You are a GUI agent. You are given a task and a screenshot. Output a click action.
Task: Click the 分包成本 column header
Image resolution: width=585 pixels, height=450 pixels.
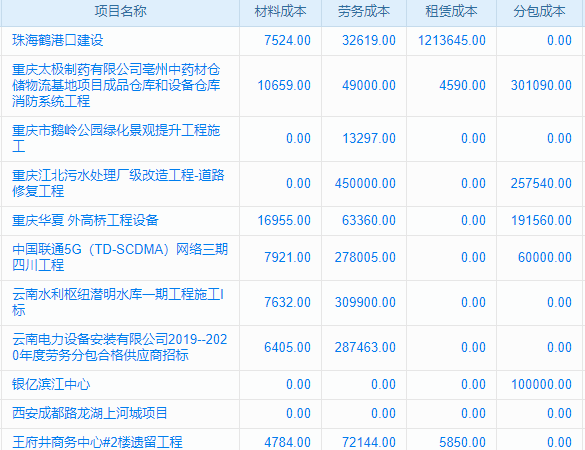(539, 12)
